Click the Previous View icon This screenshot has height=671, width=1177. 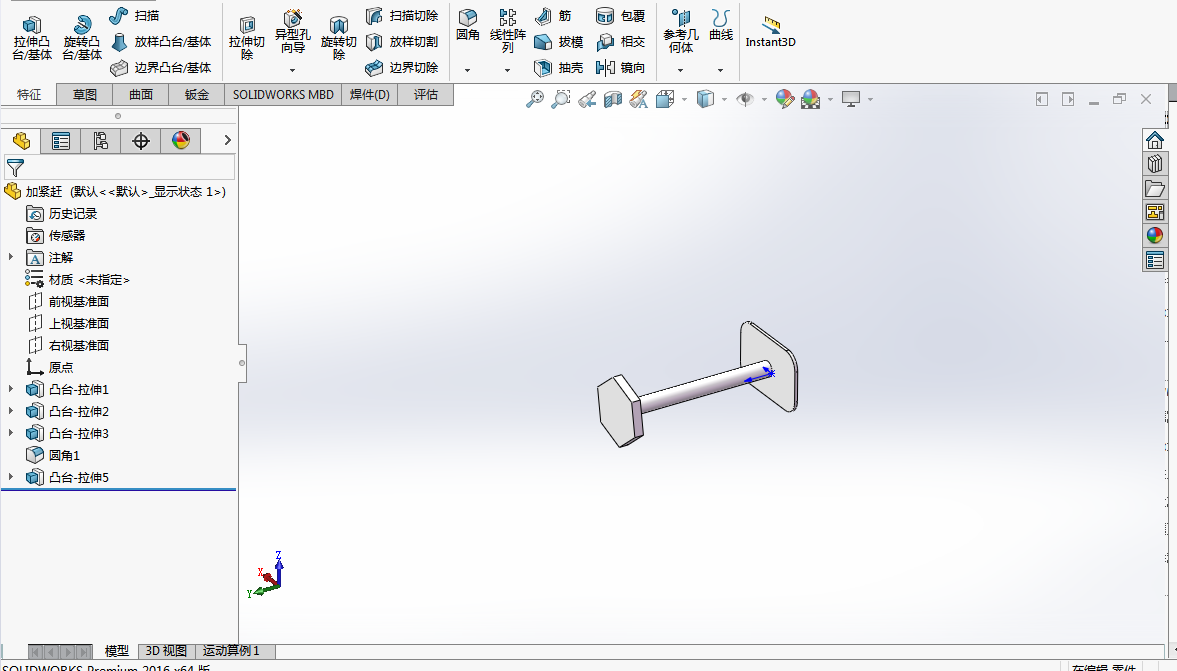[587, 99]
